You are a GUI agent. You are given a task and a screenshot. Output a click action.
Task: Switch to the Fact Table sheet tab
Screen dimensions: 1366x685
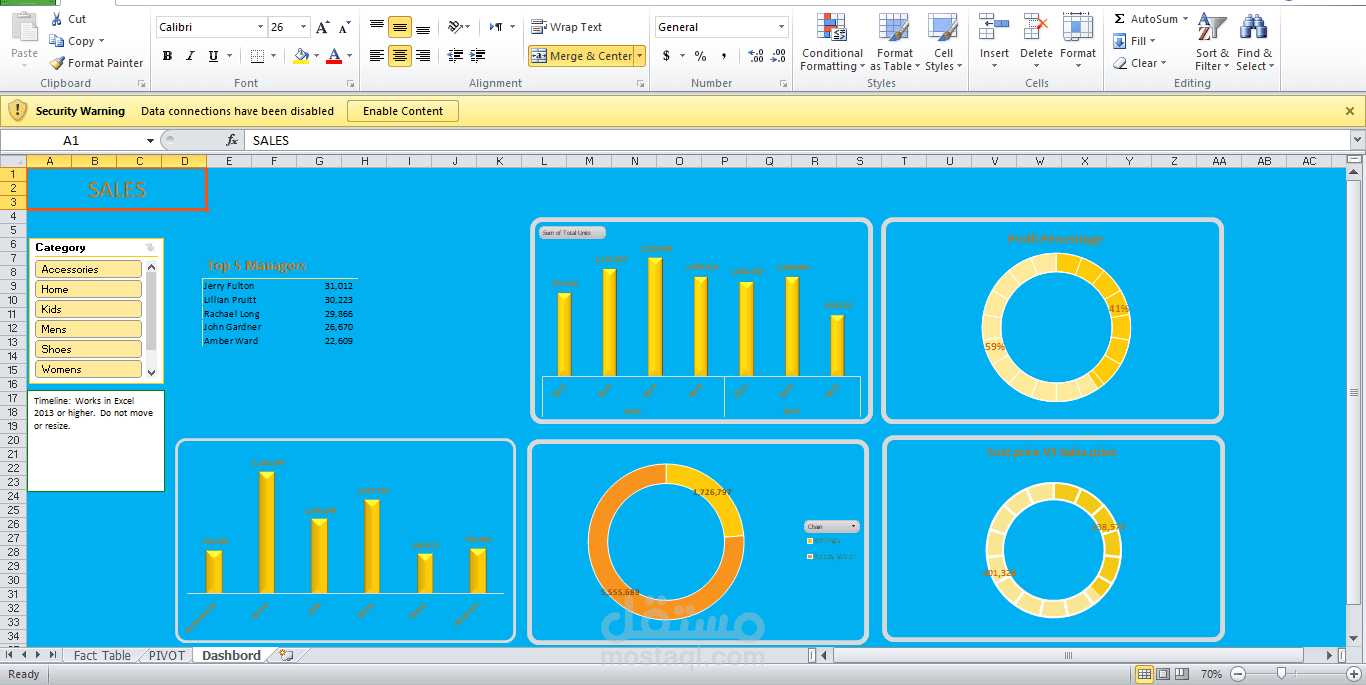coord(102,656)
